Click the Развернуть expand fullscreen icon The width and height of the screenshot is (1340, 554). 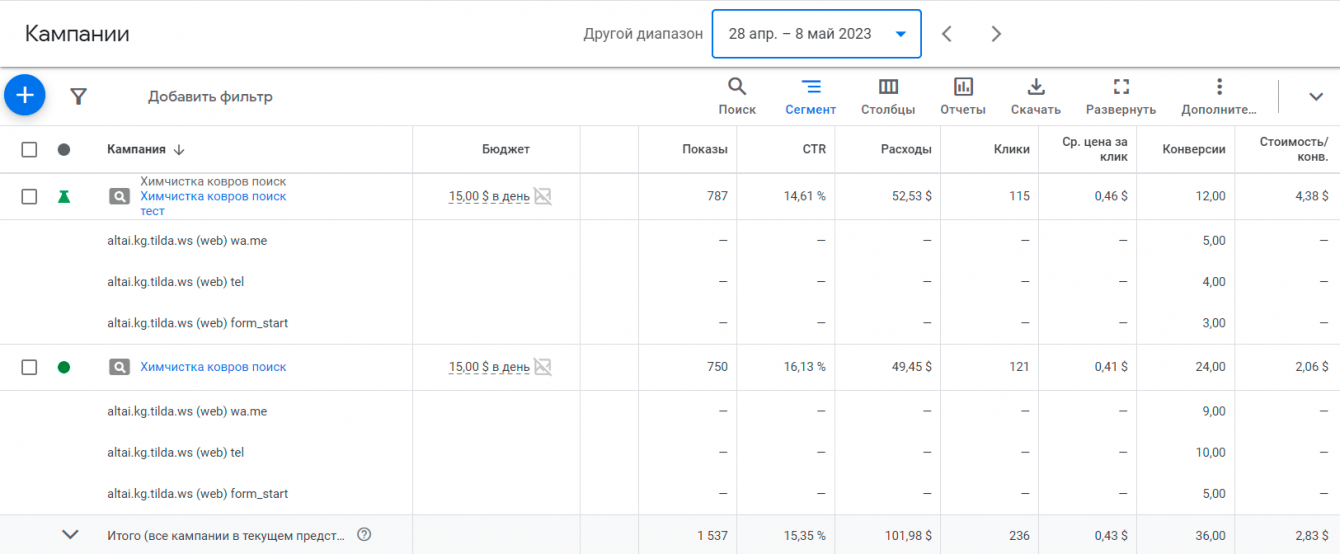click(x=1121, y=96)
